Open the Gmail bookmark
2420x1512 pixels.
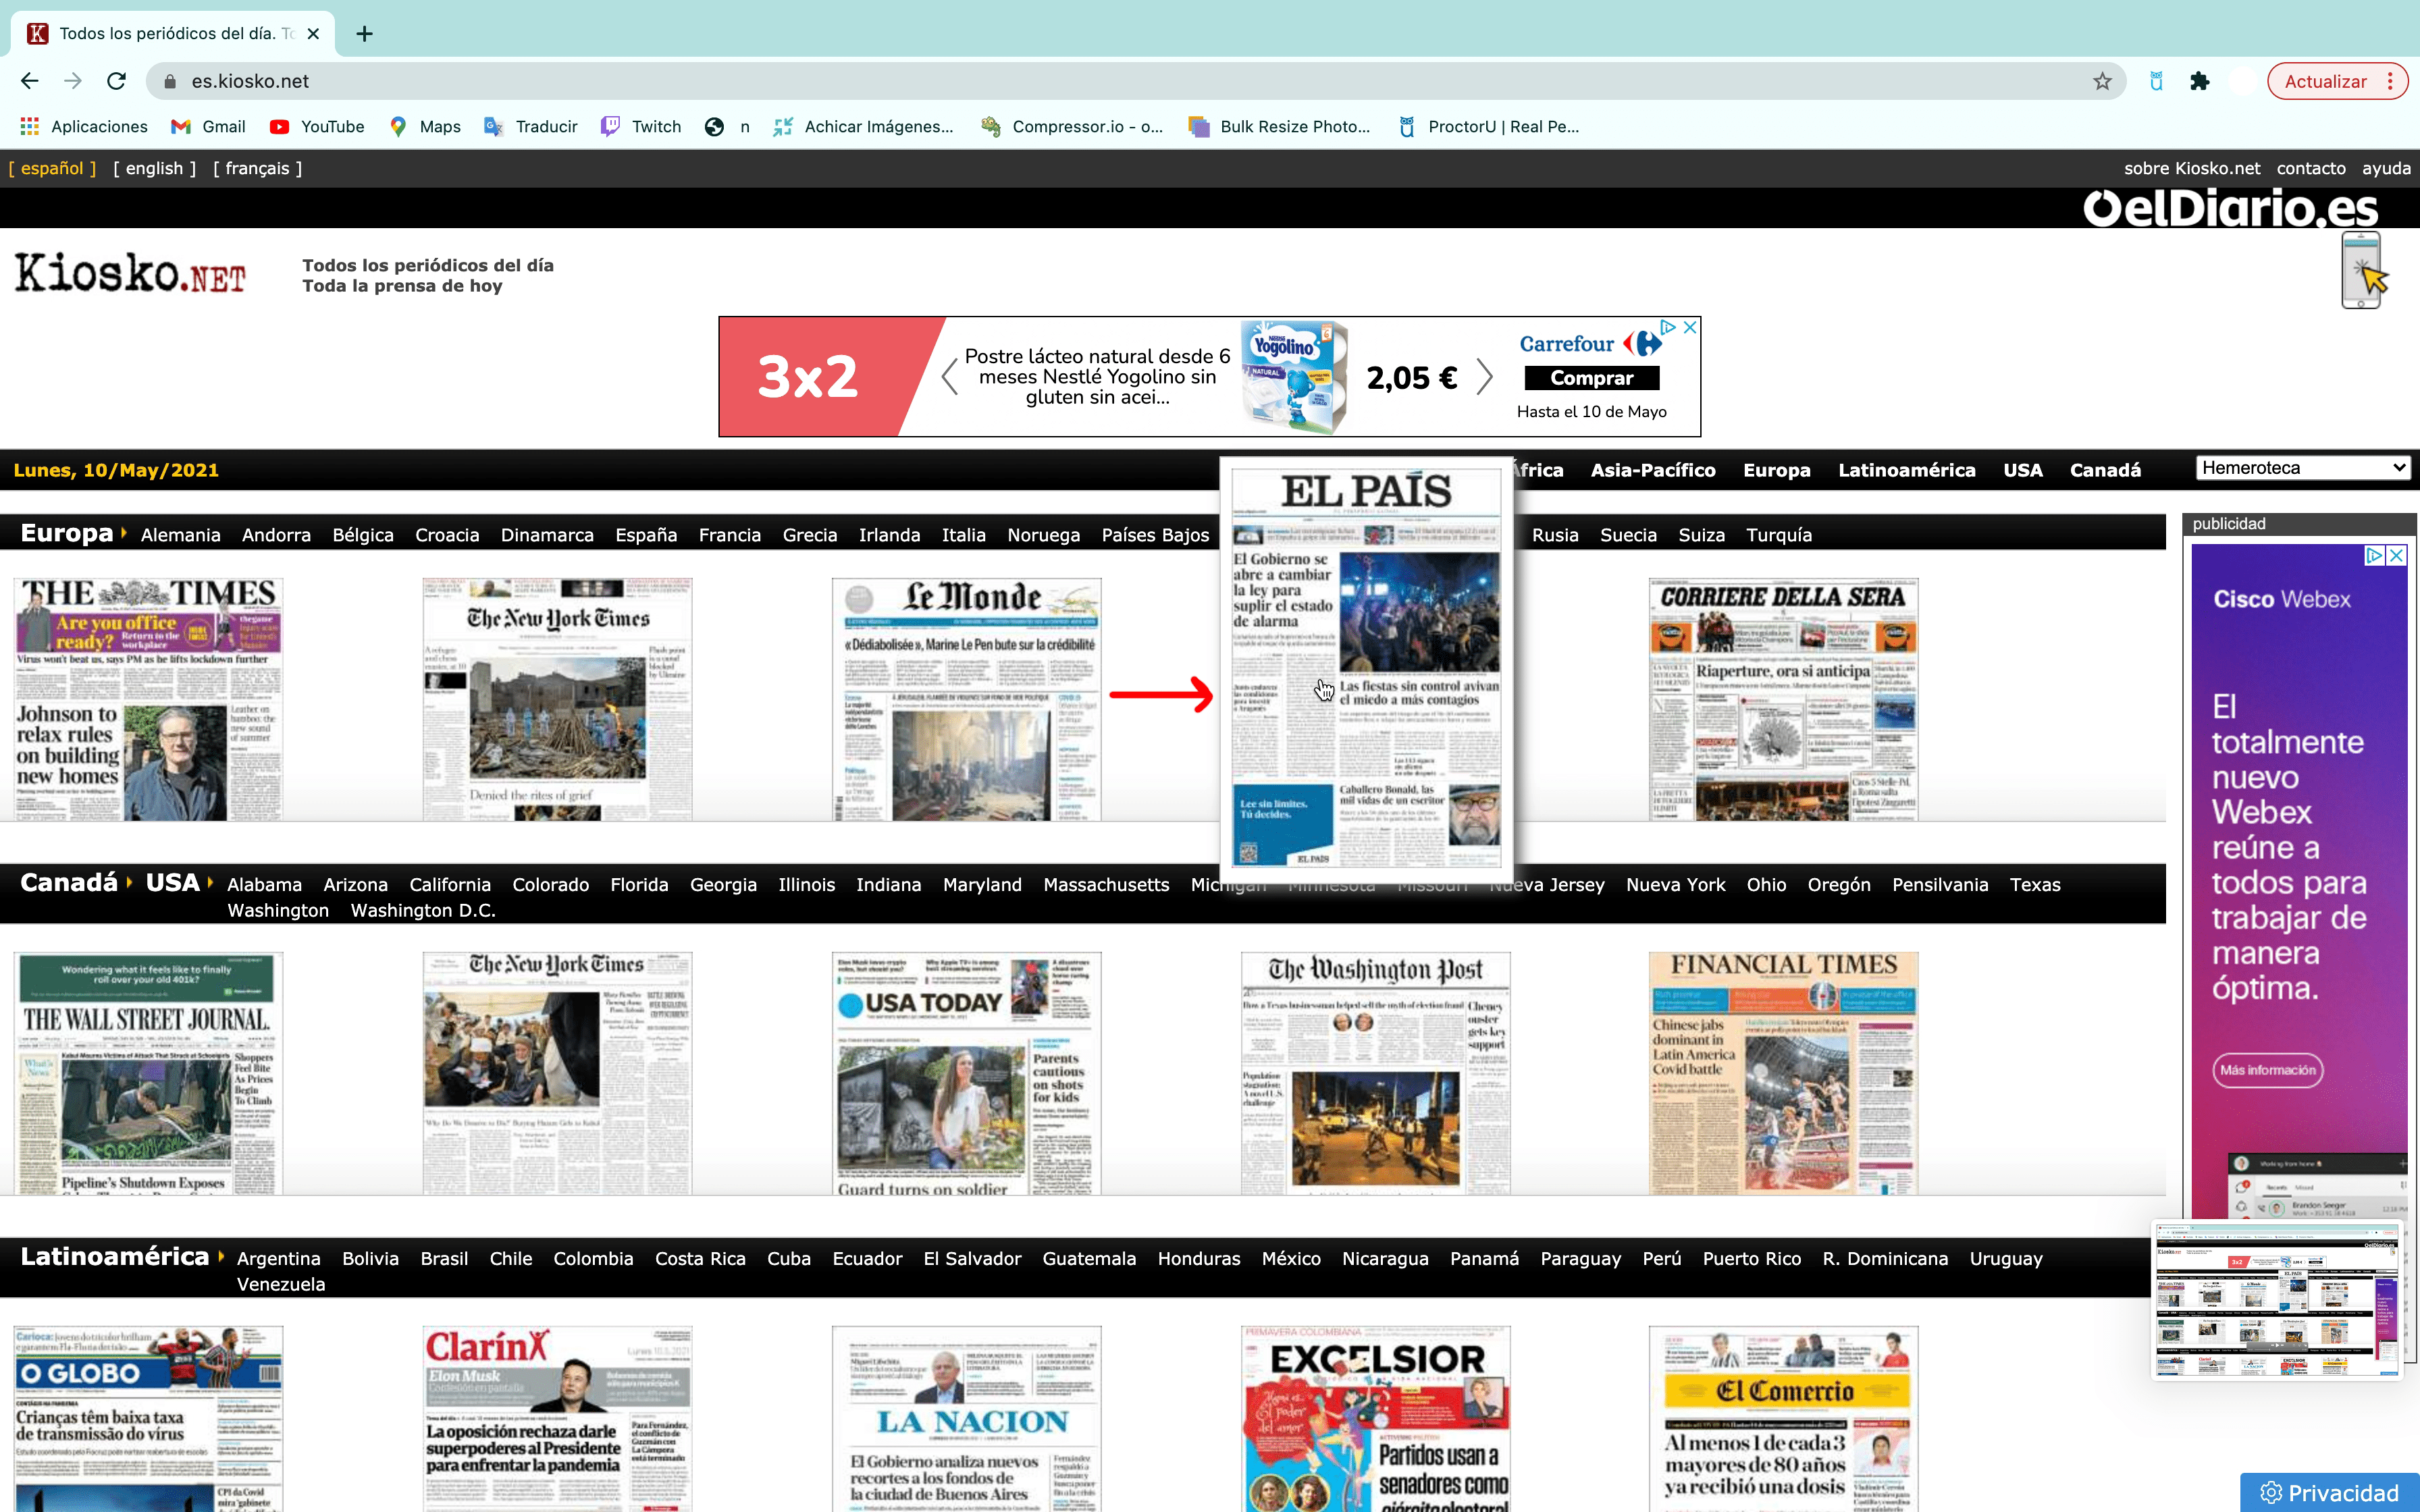click(209, 126)
